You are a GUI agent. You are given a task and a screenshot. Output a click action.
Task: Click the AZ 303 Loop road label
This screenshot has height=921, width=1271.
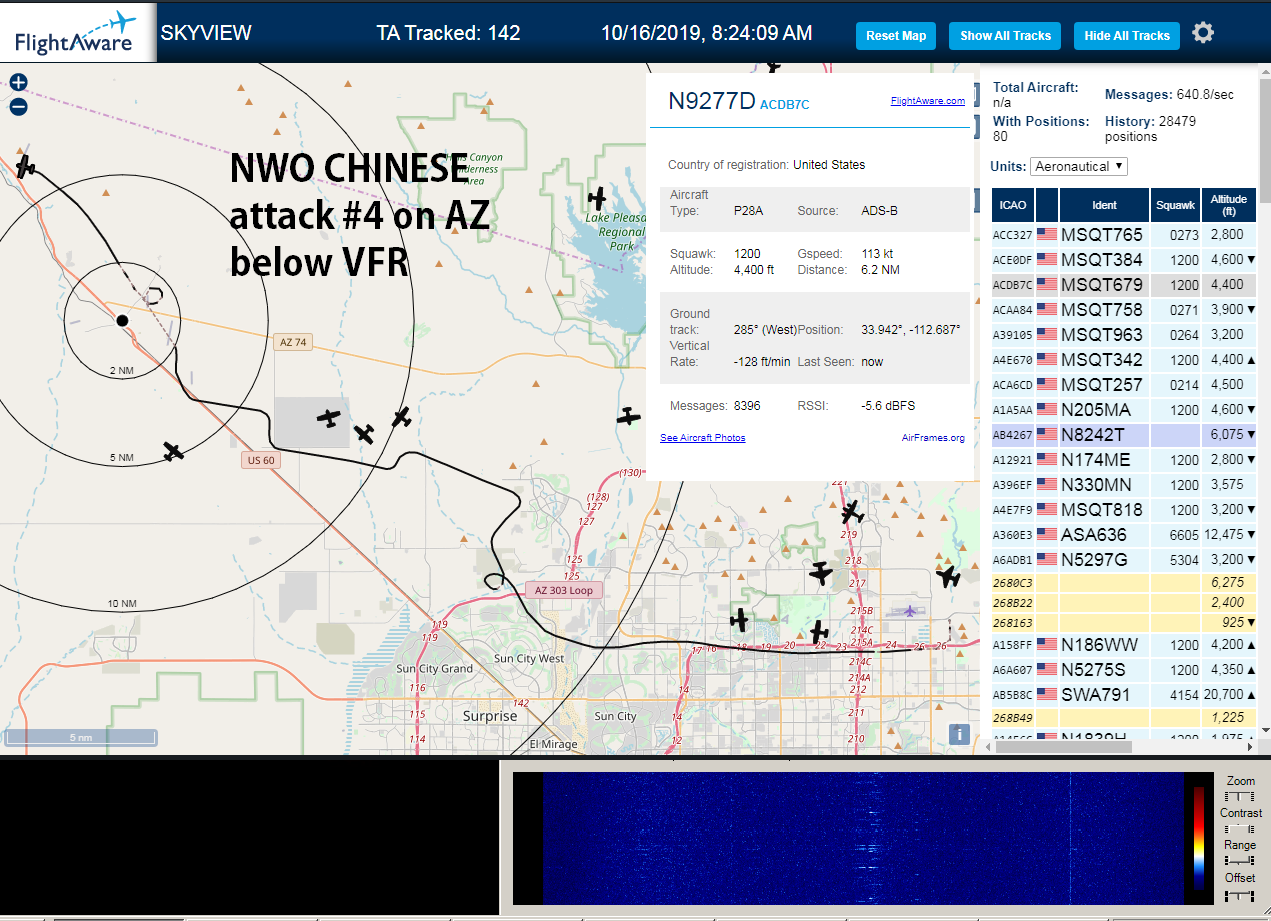tap(564, 590)
